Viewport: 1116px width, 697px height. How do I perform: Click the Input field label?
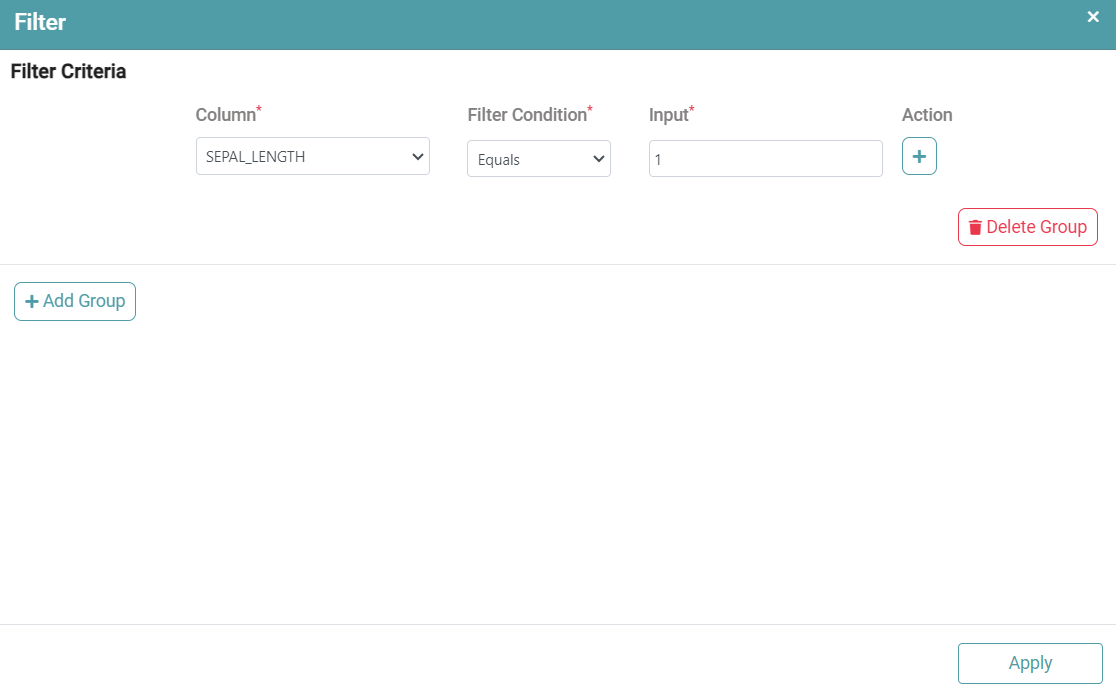pos(668,115)
